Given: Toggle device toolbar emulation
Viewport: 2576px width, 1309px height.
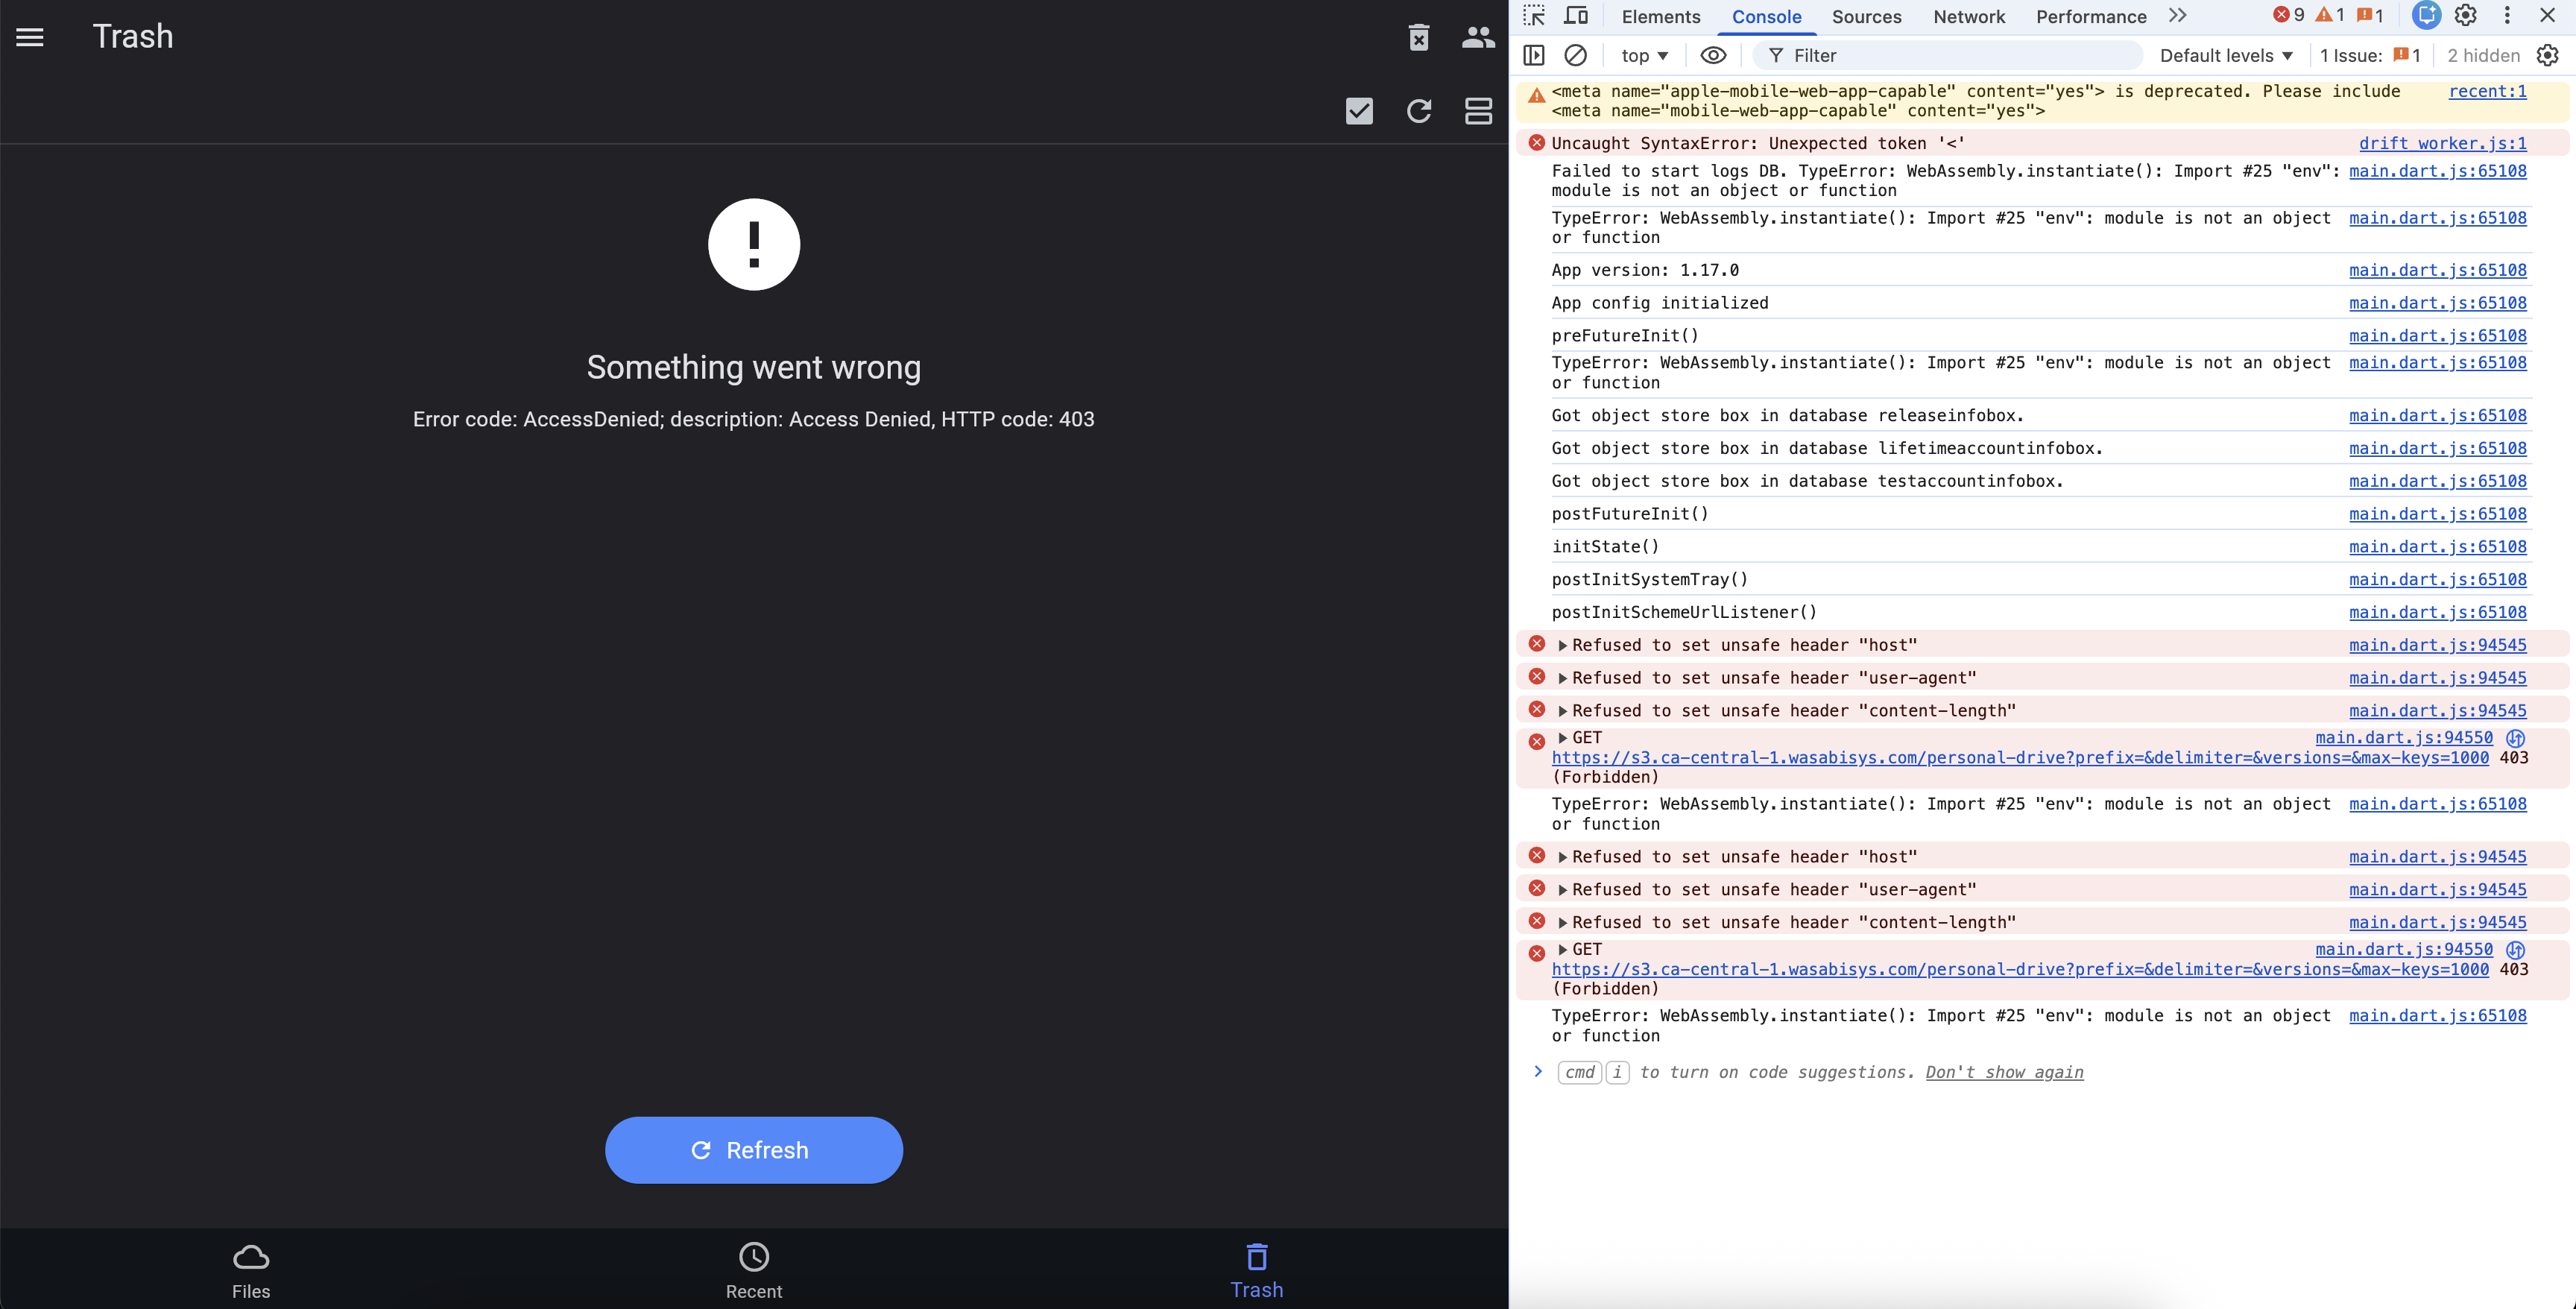Looking at the screenshot, I should point(1576,16).
